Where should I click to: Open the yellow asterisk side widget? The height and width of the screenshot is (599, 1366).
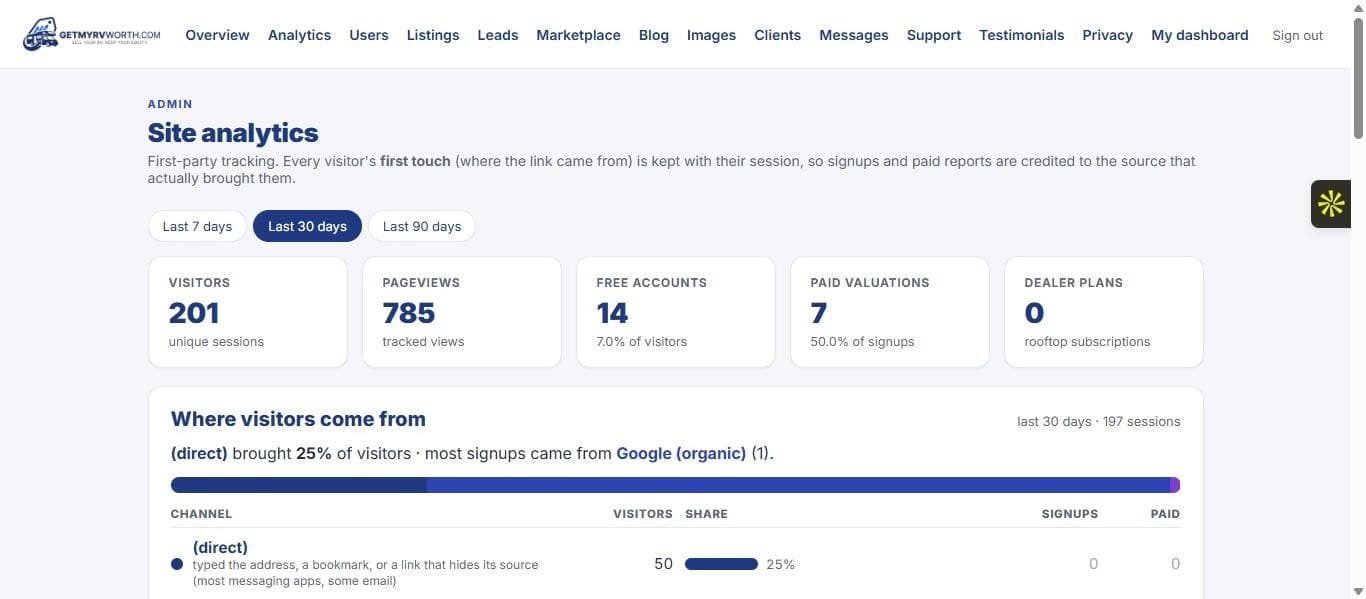(1331, 204)
